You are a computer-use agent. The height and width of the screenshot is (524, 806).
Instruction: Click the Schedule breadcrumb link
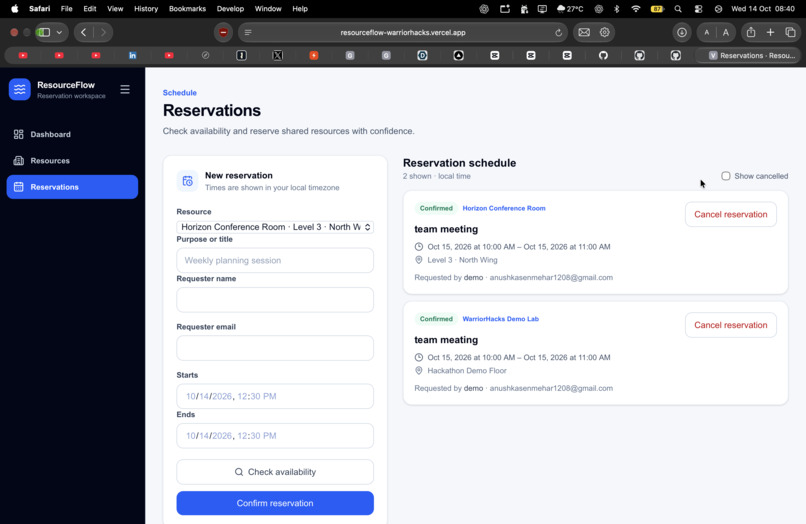[x=179, y=93]
